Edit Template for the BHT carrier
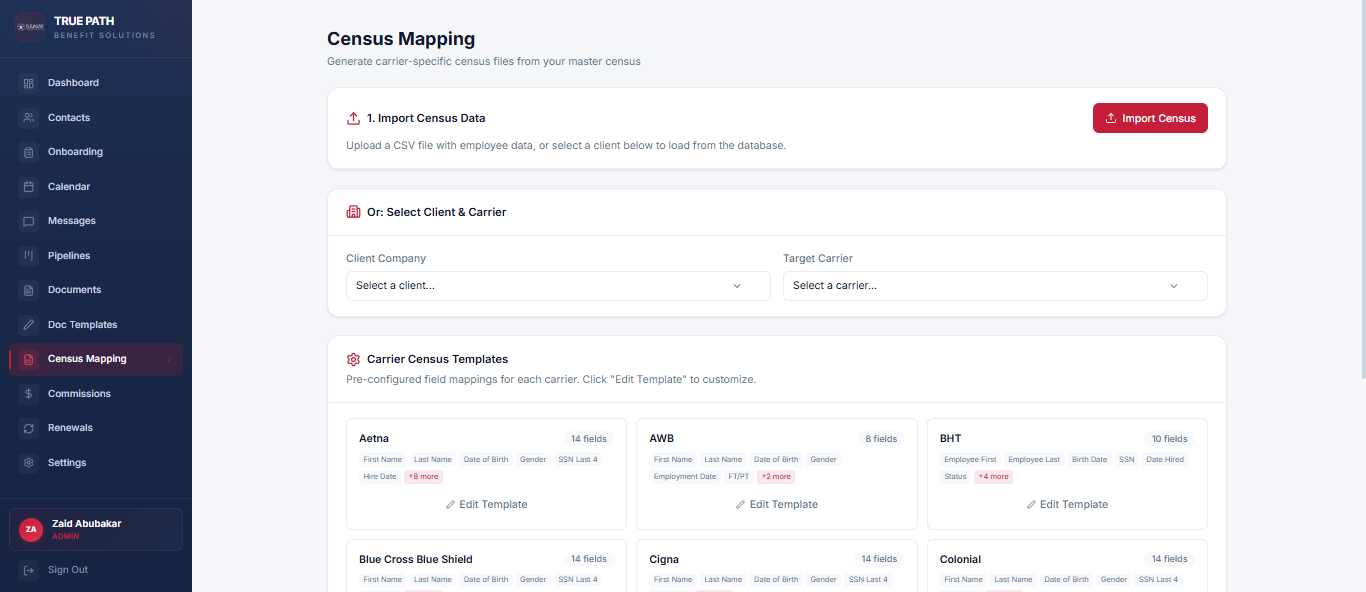This screenshot has width=1366, height=592. pyautogui.click(x=1067, y=505)
